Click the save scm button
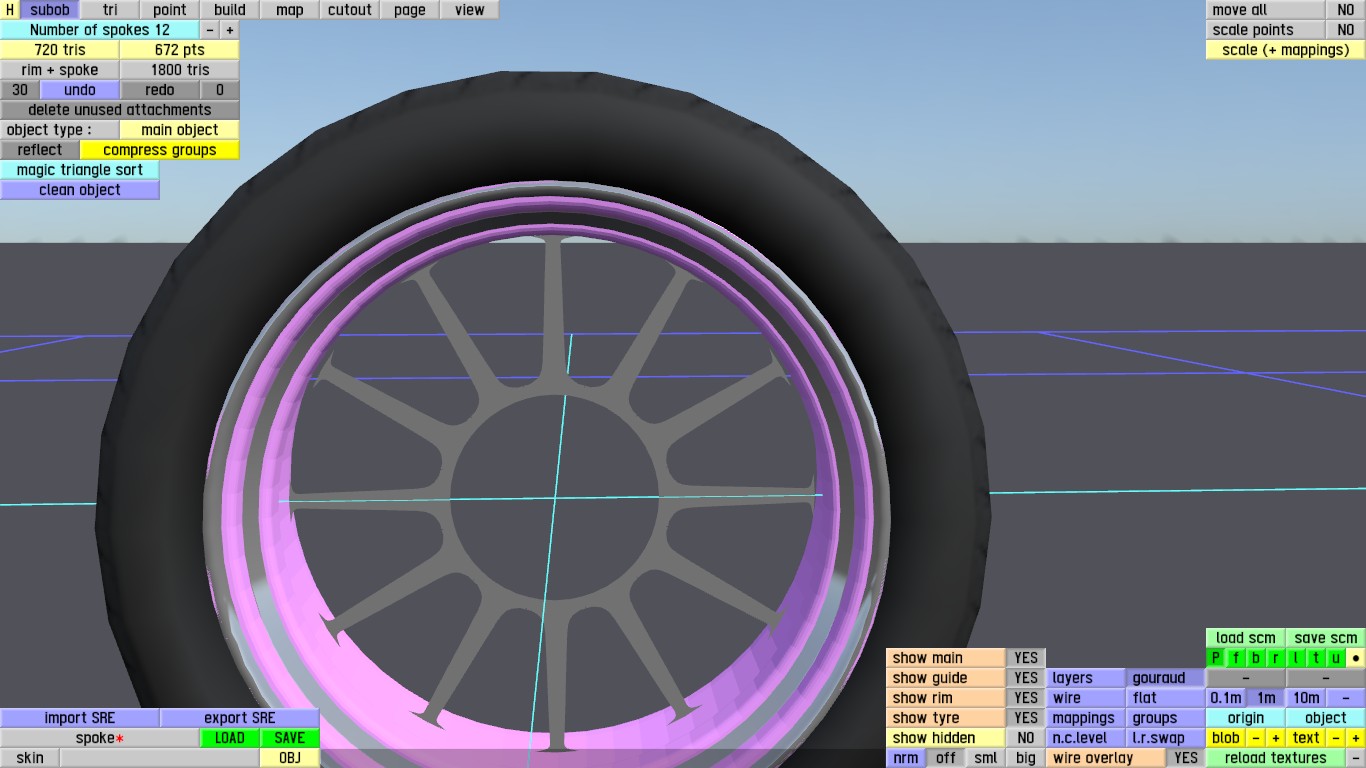 tap(1326, 638)
